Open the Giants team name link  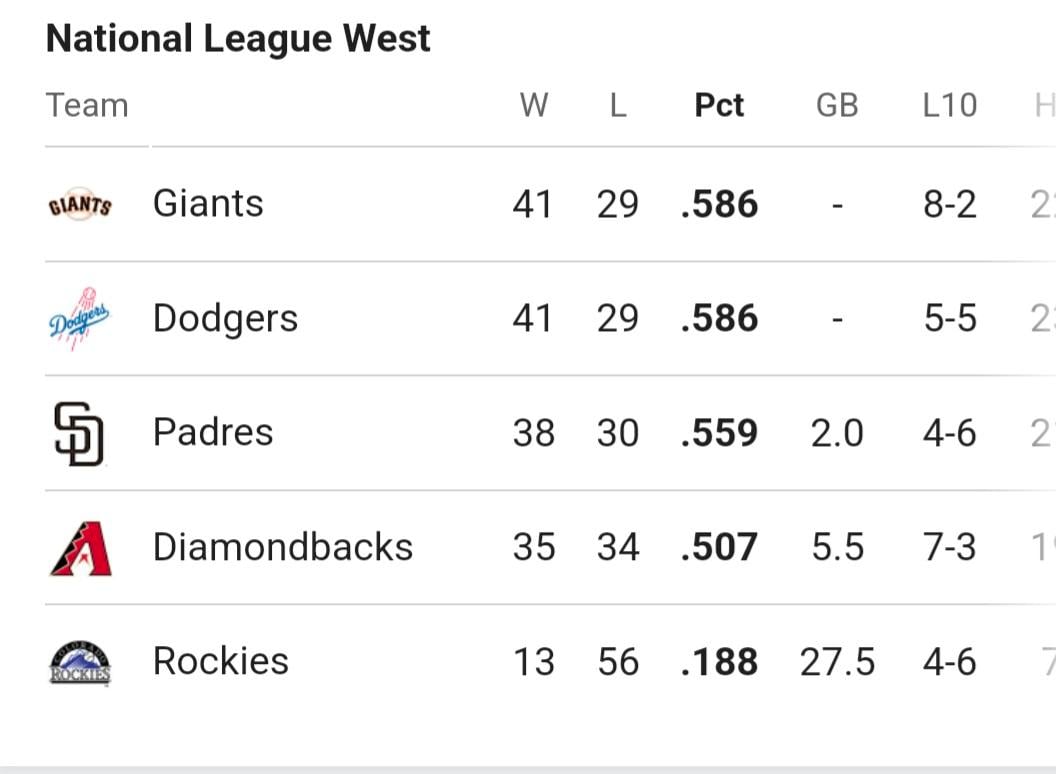coord(208,203)
